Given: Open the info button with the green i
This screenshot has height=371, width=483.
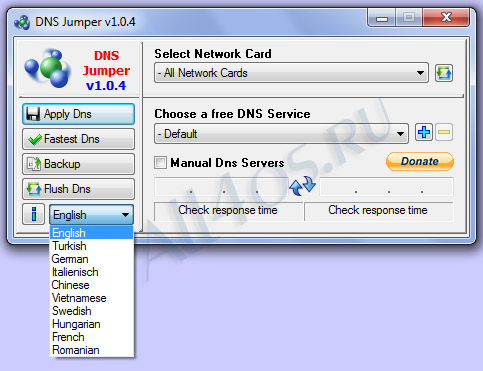Looking at the screenshot, I should pos(33,214).
